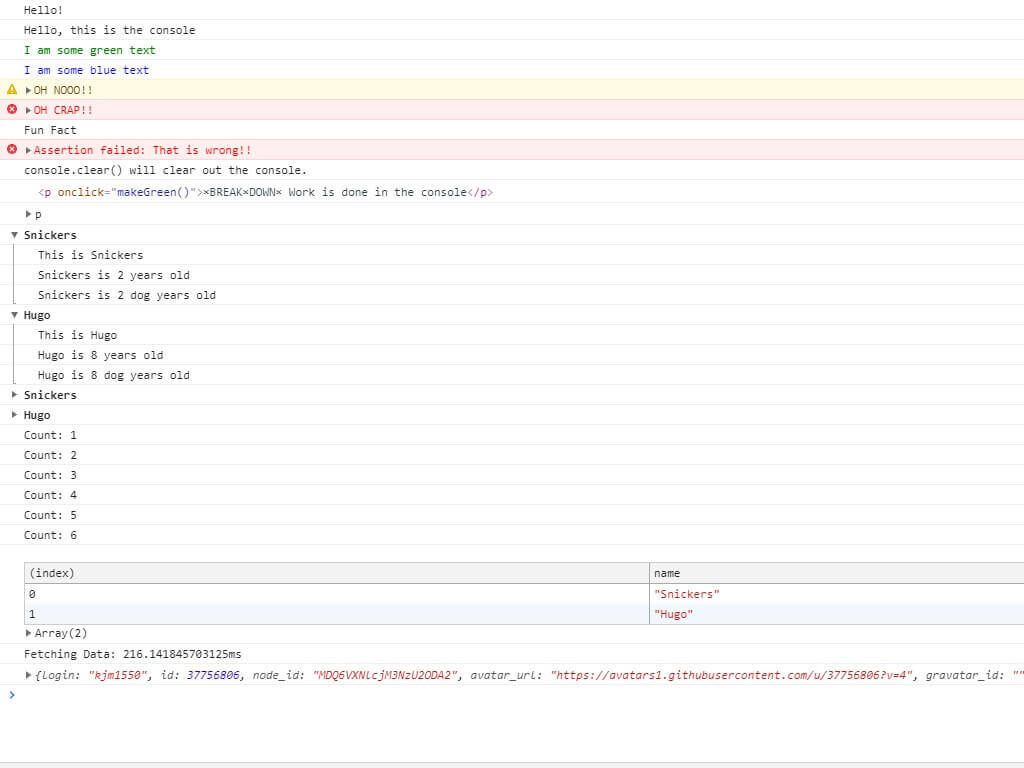Click the yellow warning icon beside OH NOOO!!

point(12,89)
